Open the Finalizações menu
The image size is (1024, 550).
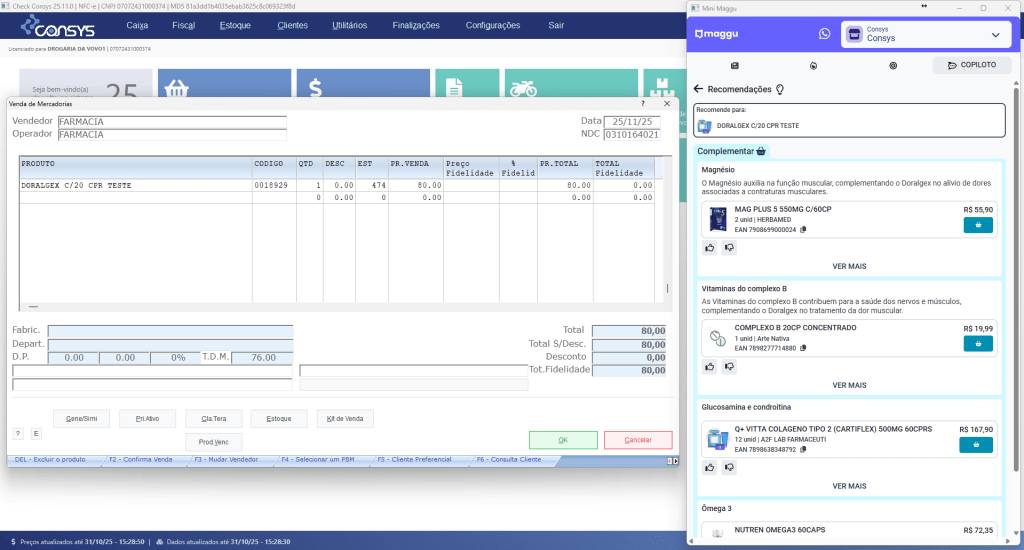click(416, 25)
